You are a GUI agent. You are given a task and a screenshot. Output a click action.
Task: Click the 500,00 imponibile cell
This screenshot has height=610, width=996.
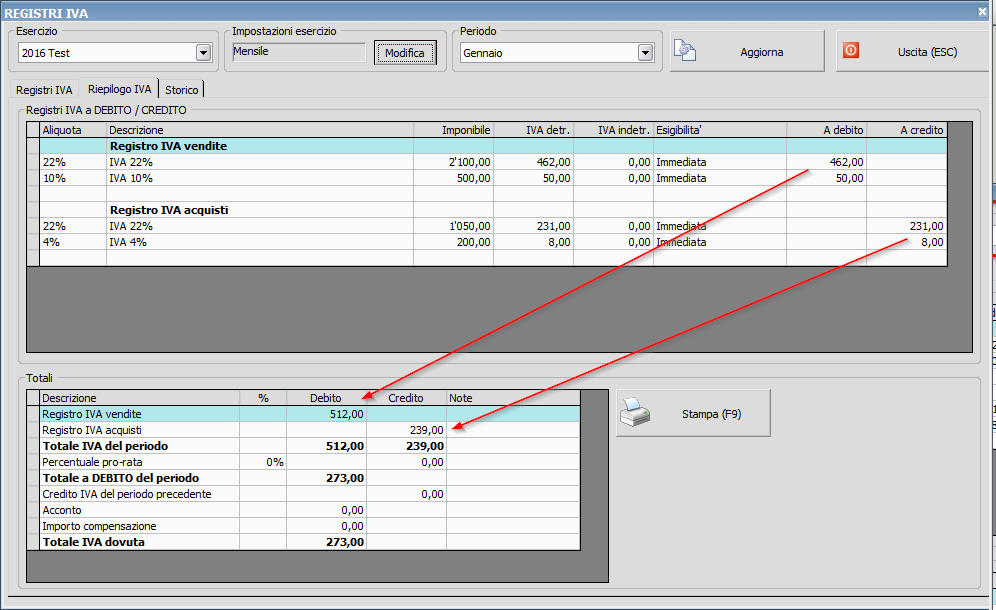(x=454, y=178)
